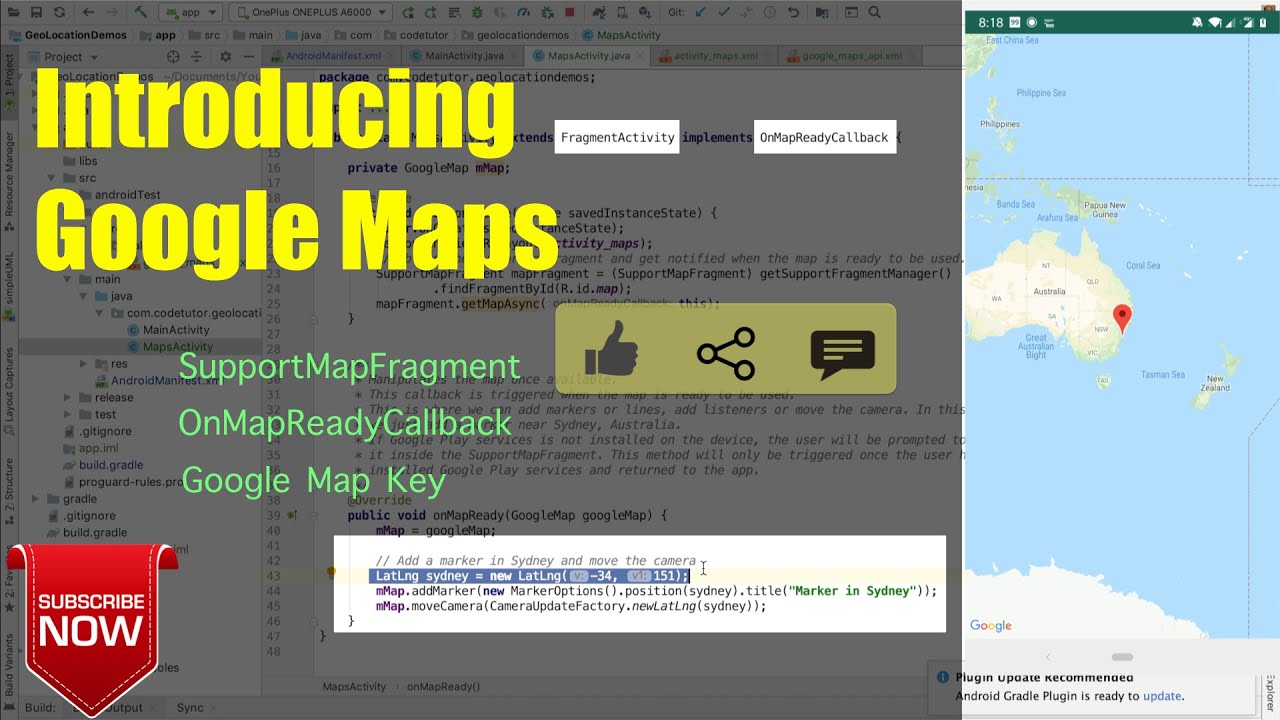
Task: Click the red Sydney marker on the map
Action: (x=1122, y=319)
